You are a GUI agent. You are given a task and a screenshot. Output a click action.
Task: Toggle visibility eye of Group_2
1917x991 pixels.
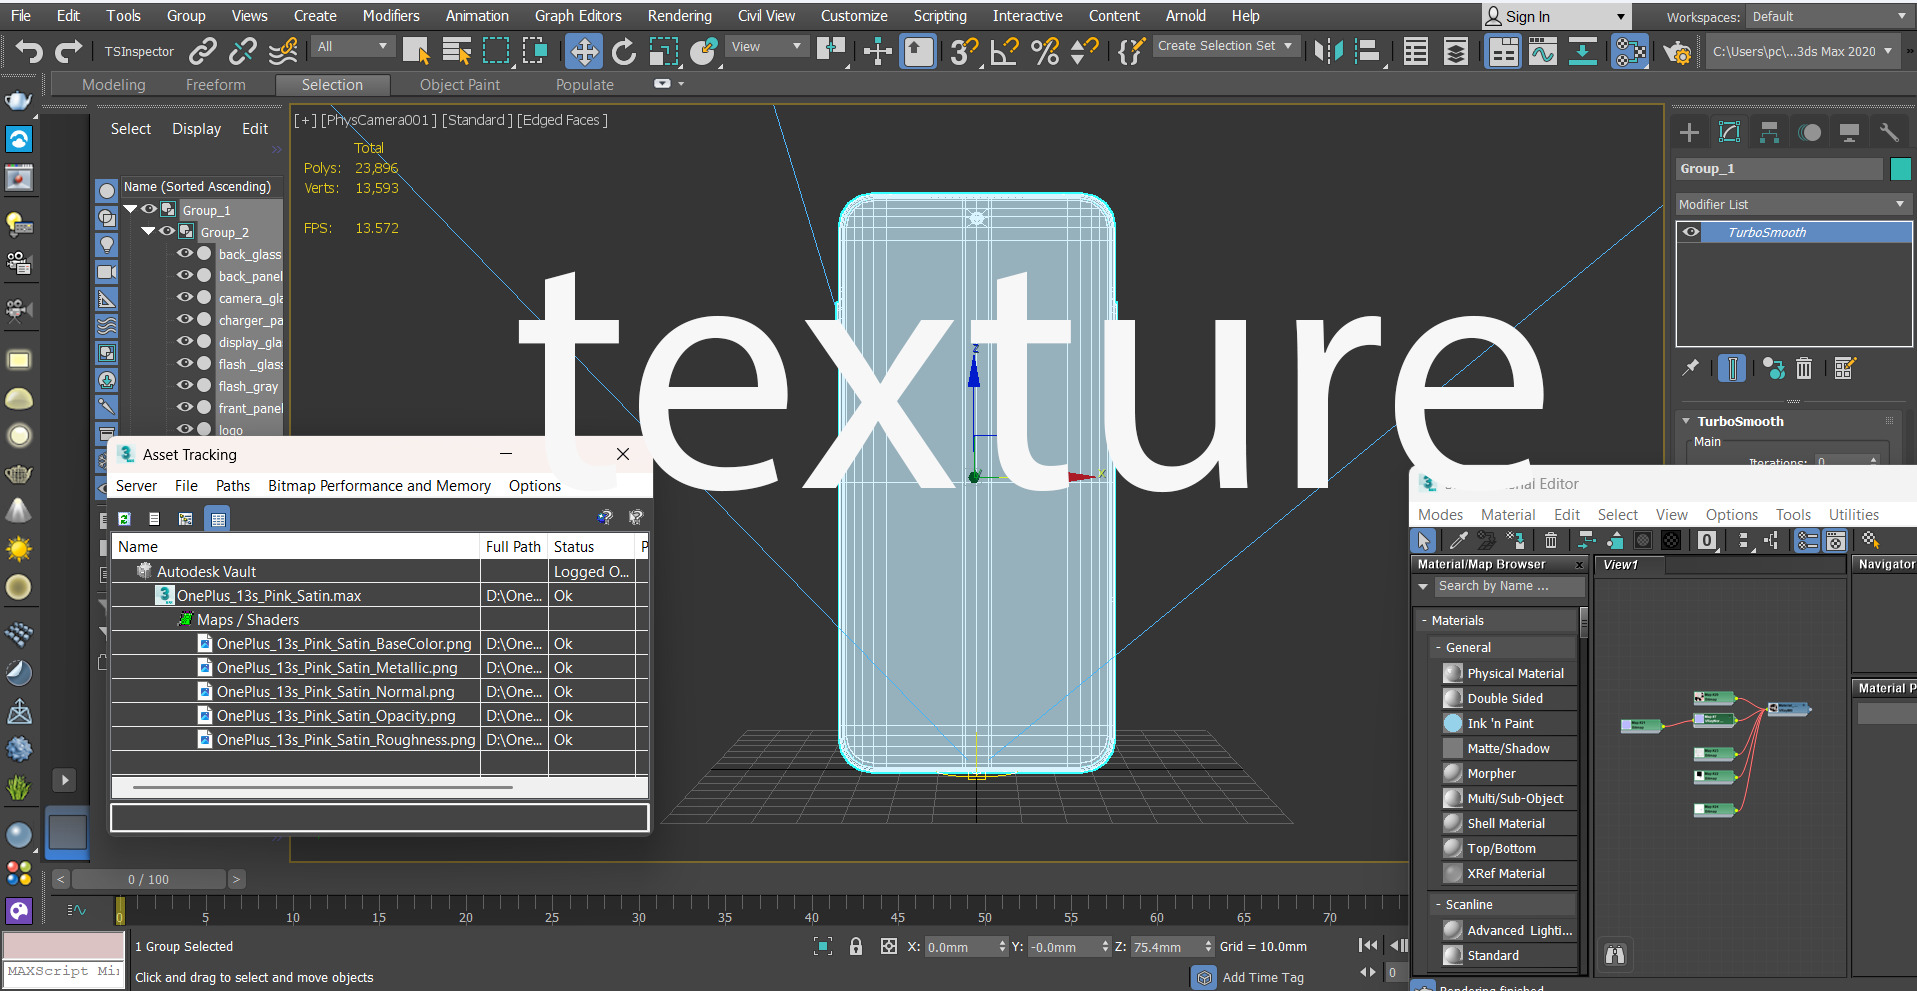pos(167,231)
